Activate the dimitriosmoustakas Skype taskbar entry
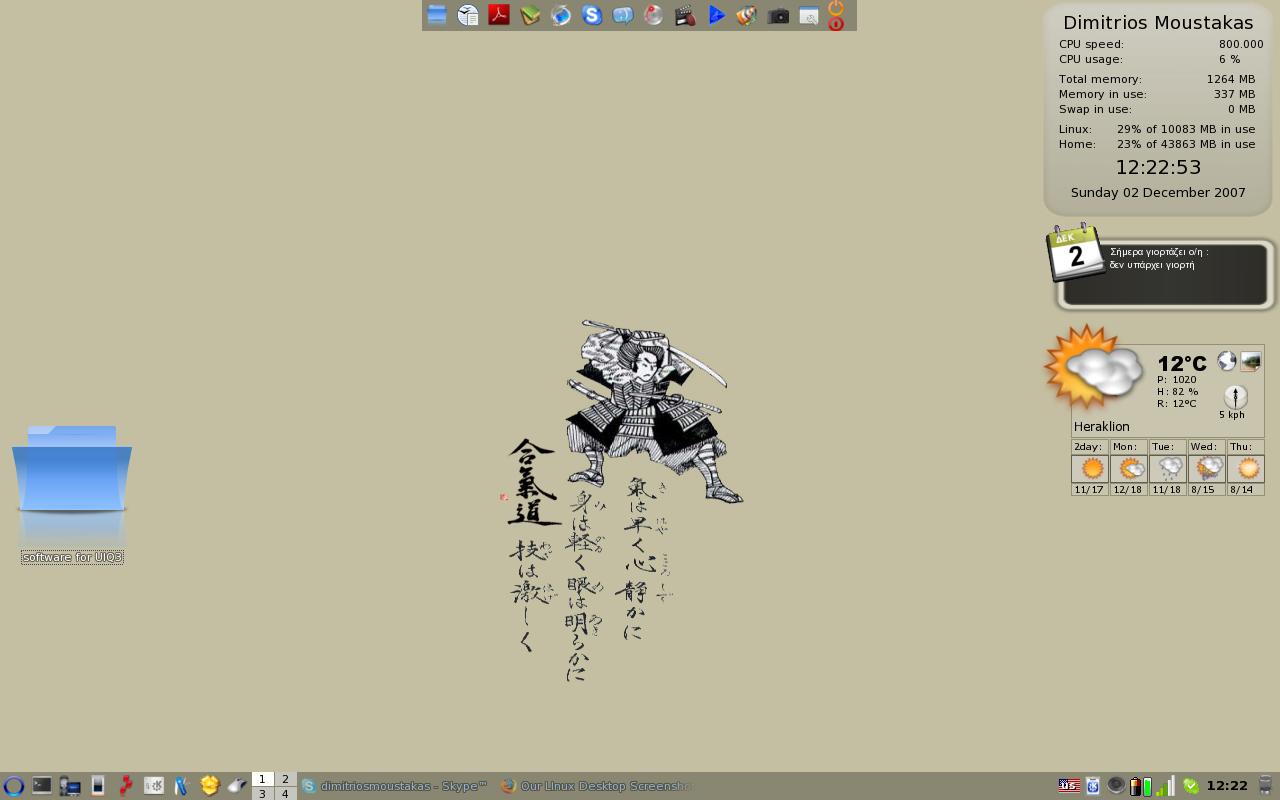This screenshot has width=1280, height=800. coord(396,786)
